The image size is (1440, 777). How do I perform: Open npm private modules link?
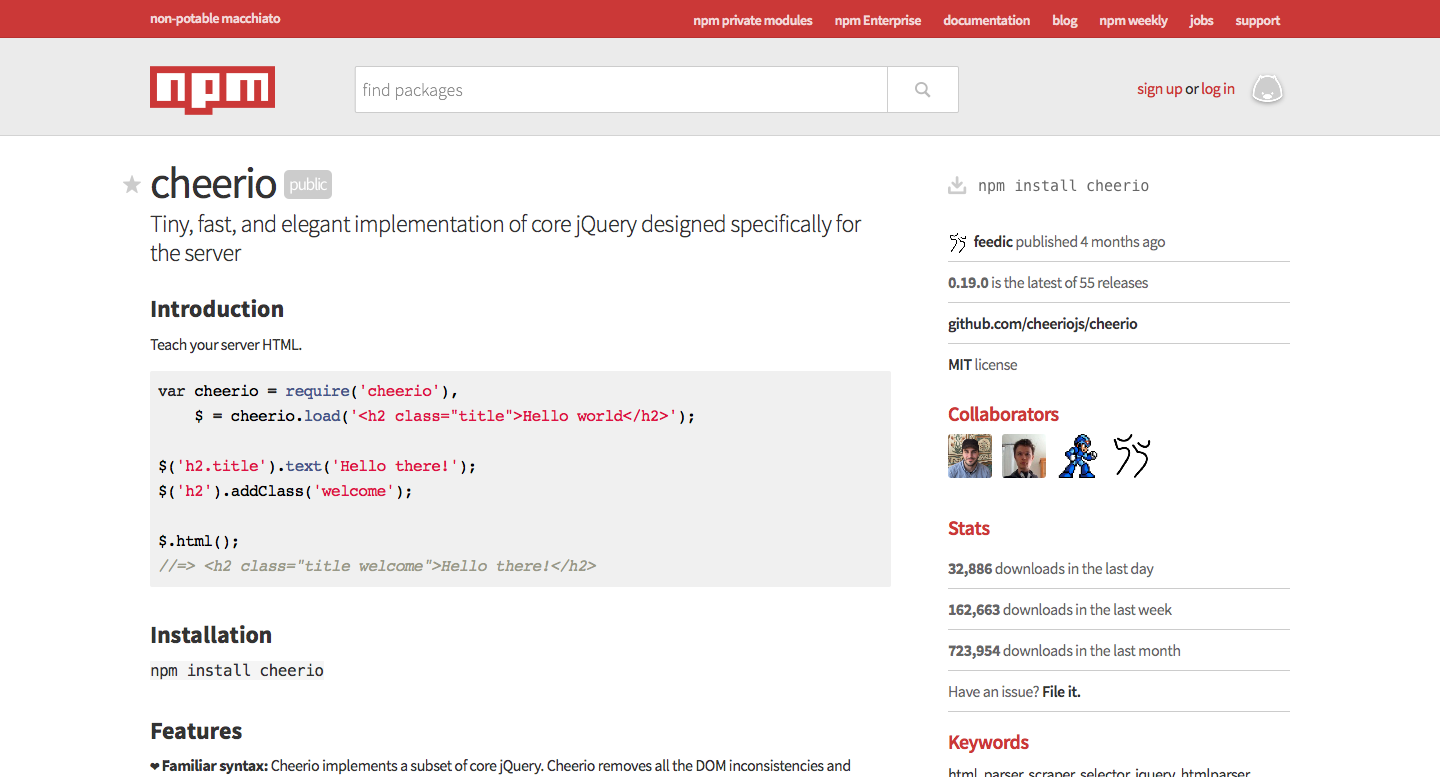(753, 20)
